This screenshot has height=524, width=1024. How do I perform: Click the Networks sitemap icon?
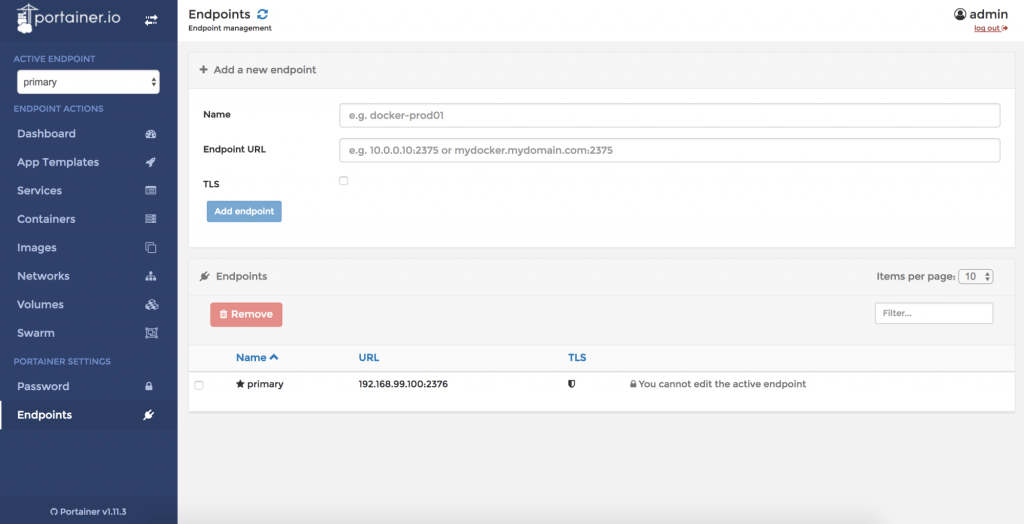tap(151, 276)
